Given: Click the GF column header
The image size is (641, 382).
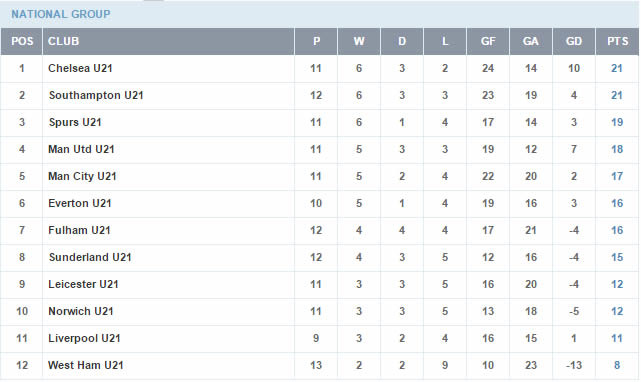Looking at the screenshot, I should pos(488,41).
